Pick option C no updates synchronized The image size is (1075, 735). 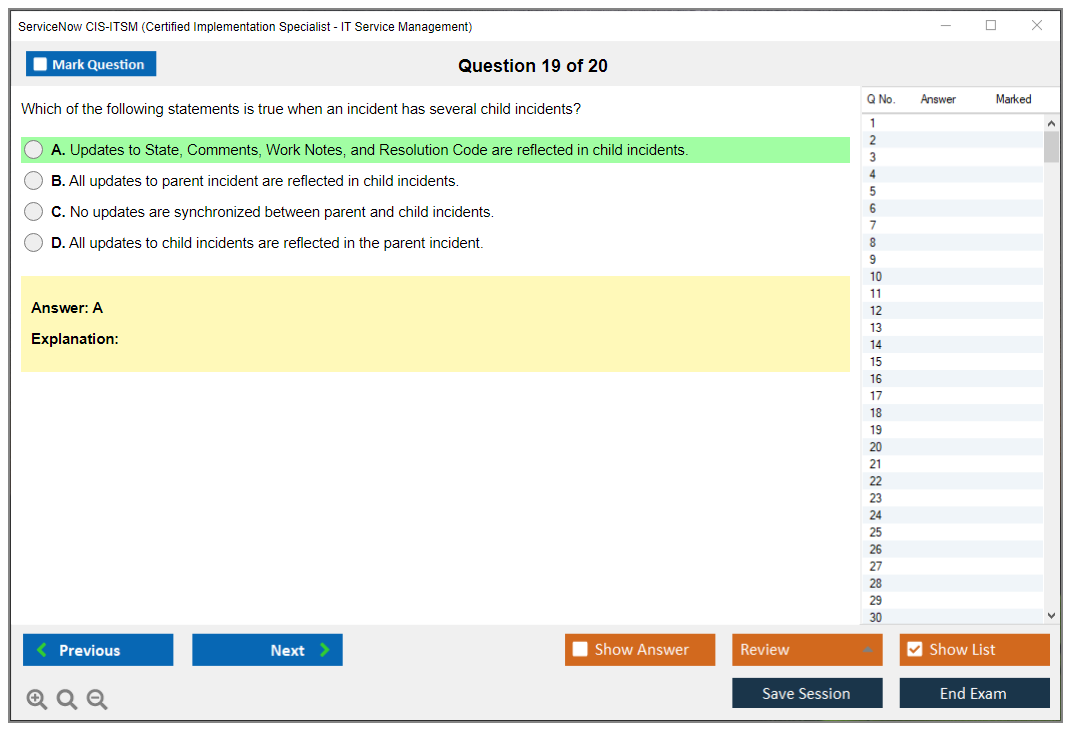[x=34, y=212]
